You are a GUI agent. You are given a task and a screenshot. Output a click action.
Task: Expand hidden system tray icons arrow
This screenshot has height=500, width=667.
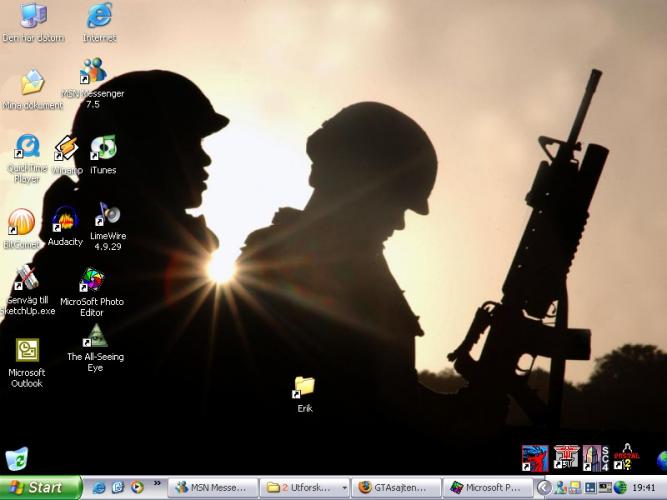[544, 488]
